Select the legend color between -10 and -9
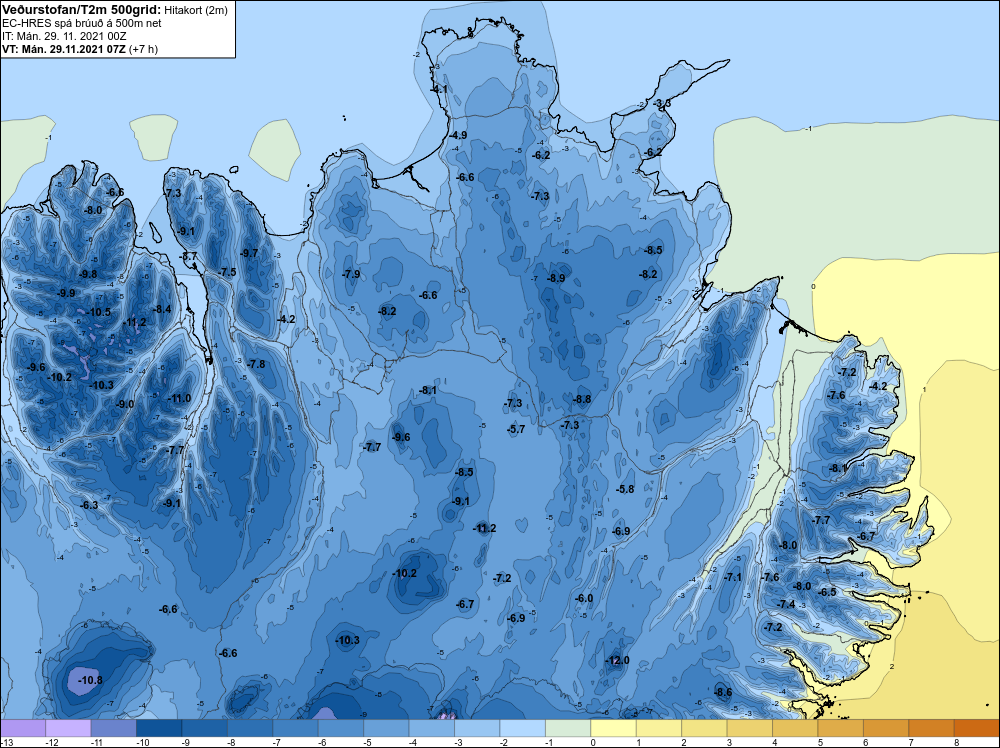Image resolution: width=1000 pixels, height=748 pixels. (x=159, y=728)
